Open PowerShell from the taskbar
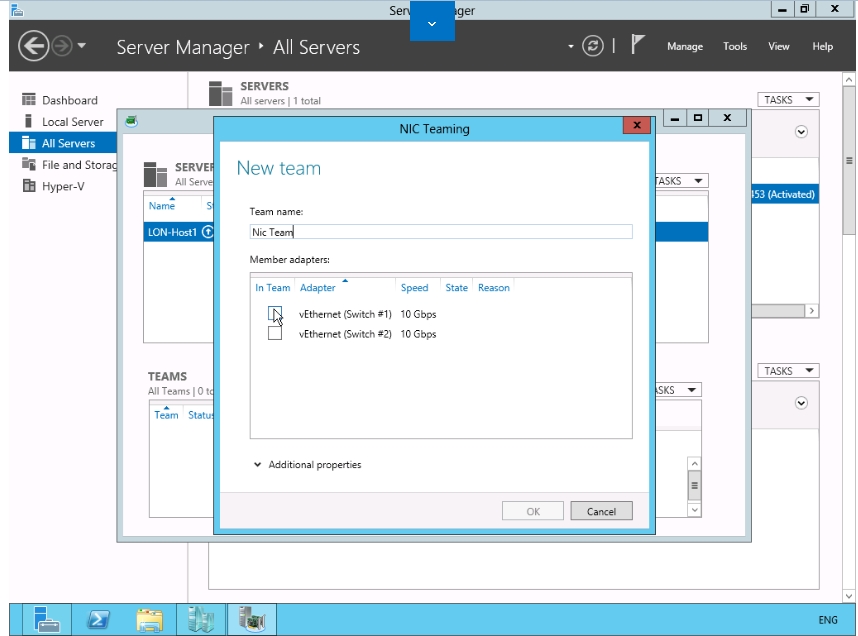The image size is (858, 636). 98,620
